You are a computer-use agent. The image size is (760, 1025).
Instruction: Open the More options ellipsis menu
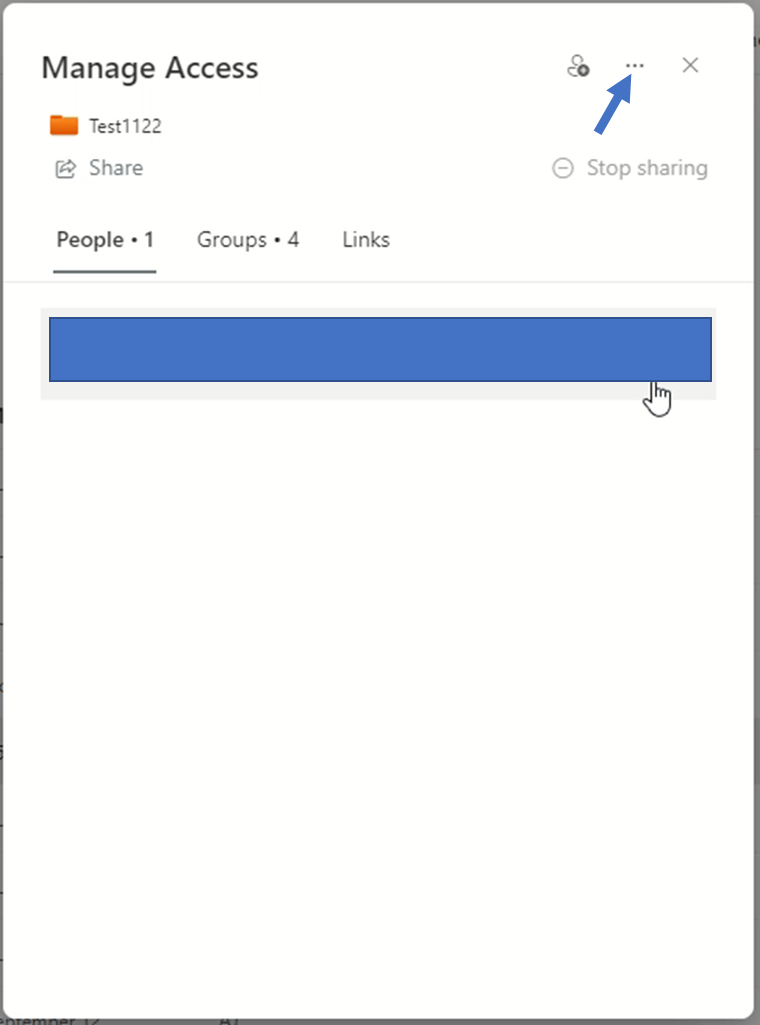pos(635,66)
